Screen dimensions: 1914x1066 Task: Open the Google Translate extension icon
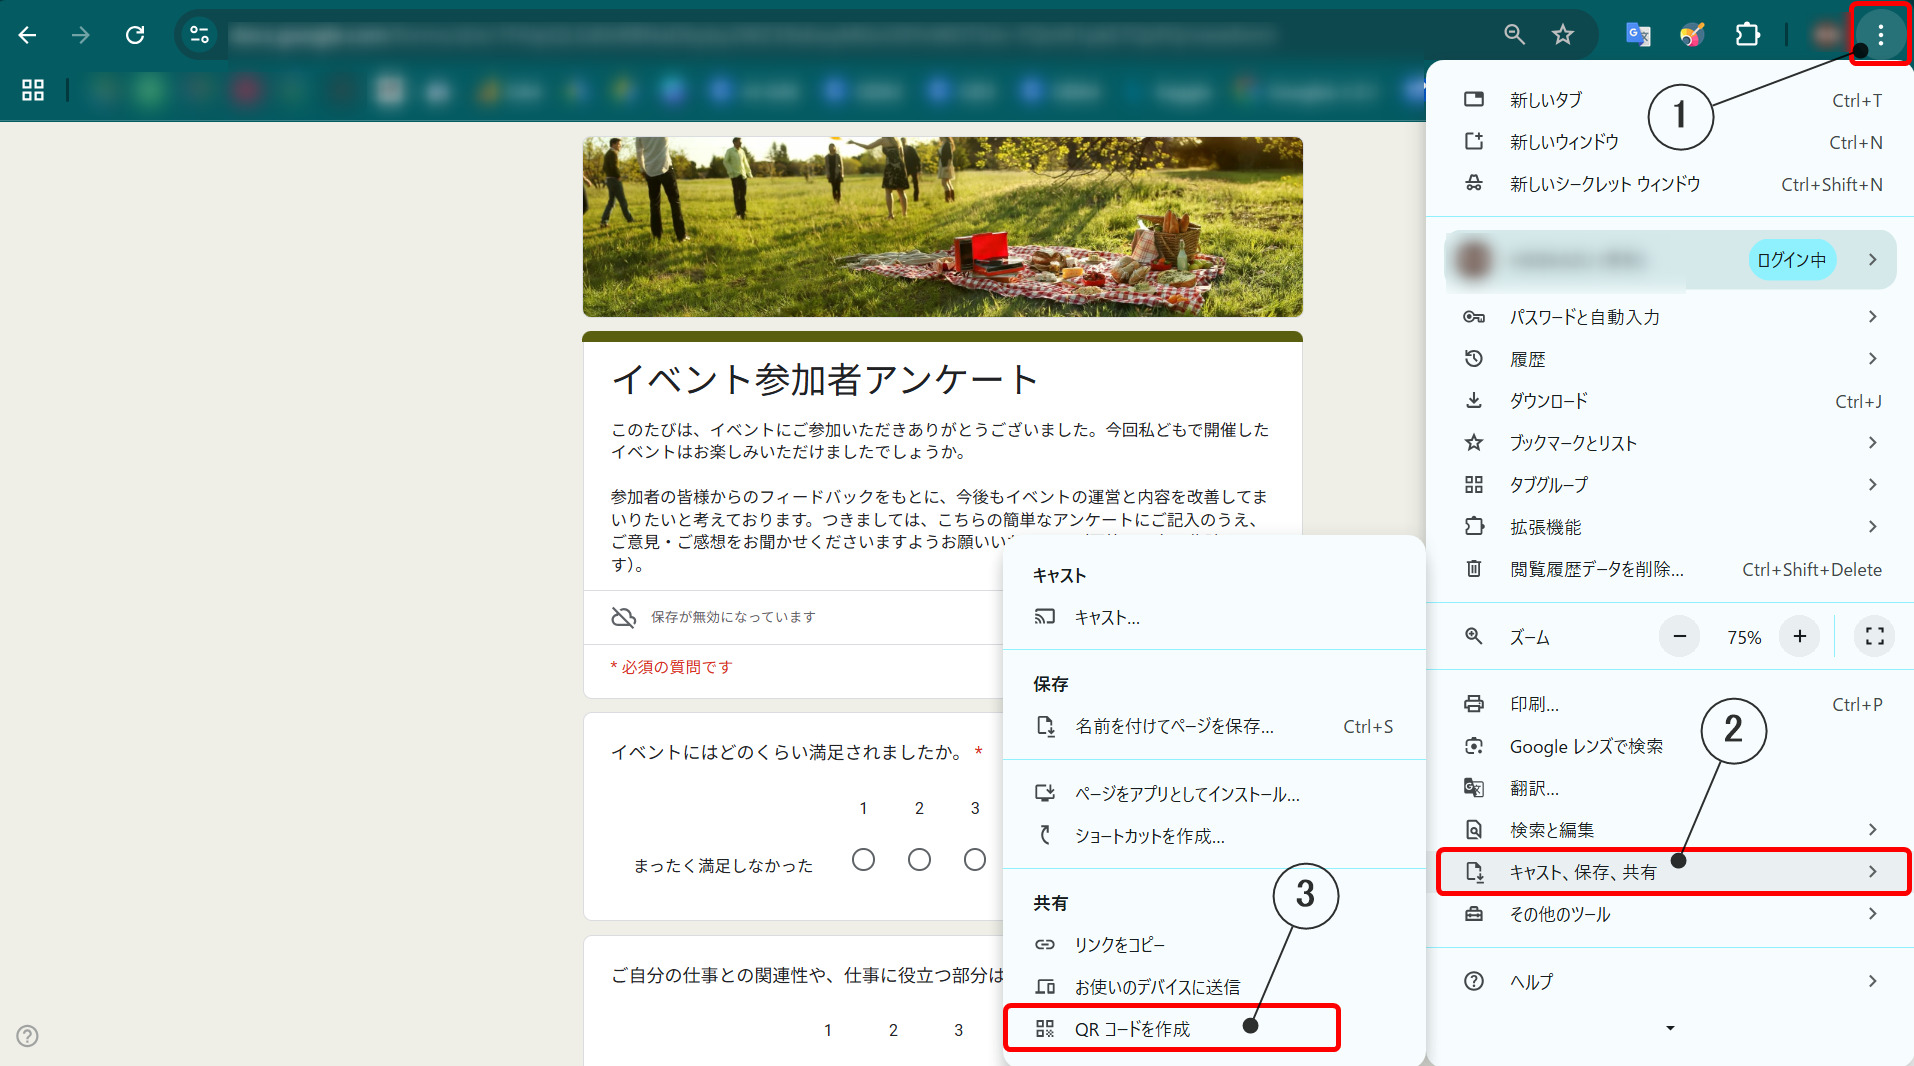1637,34
